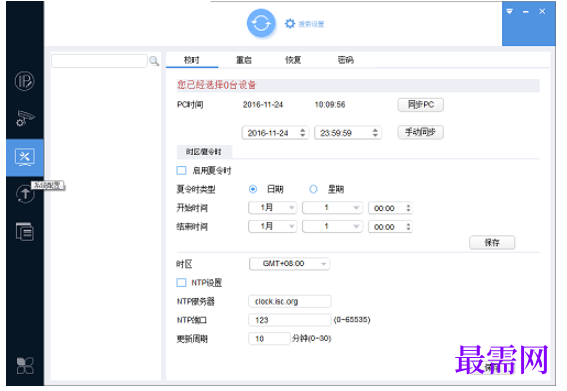Screen dimensions: 567x391
Task: Click the (0~65535) port range text
Action: 352,320
